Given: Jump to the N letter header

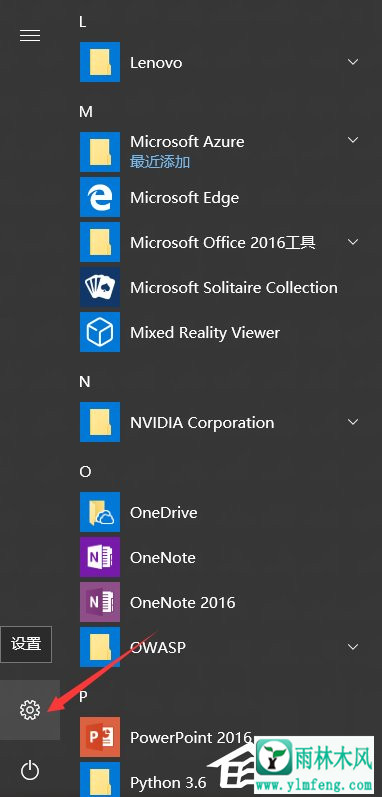Looking at the screenshot, I should pyautogui.click(x=85, y=381).
